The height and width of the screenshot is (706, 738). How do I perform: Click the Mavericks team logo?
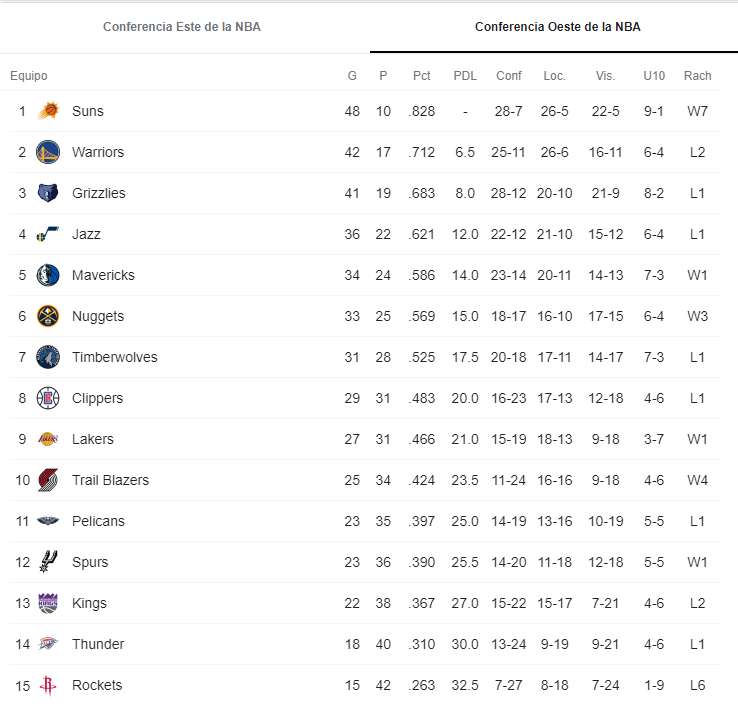point(48,275)
